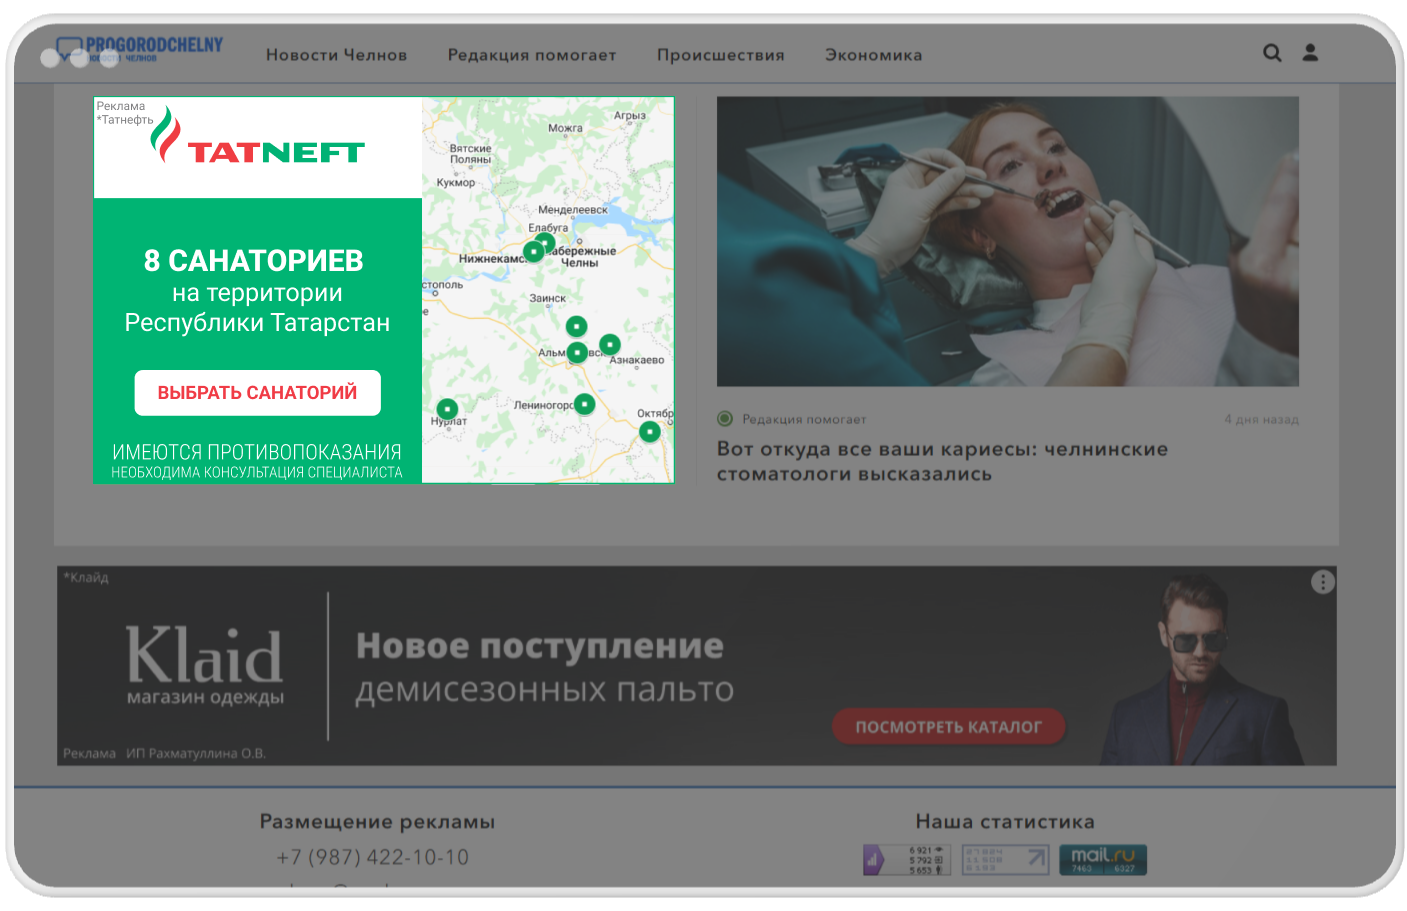Screen dimensions: 1407x911
Task: Click the Размещение рекламы heading
Action: 377,822
